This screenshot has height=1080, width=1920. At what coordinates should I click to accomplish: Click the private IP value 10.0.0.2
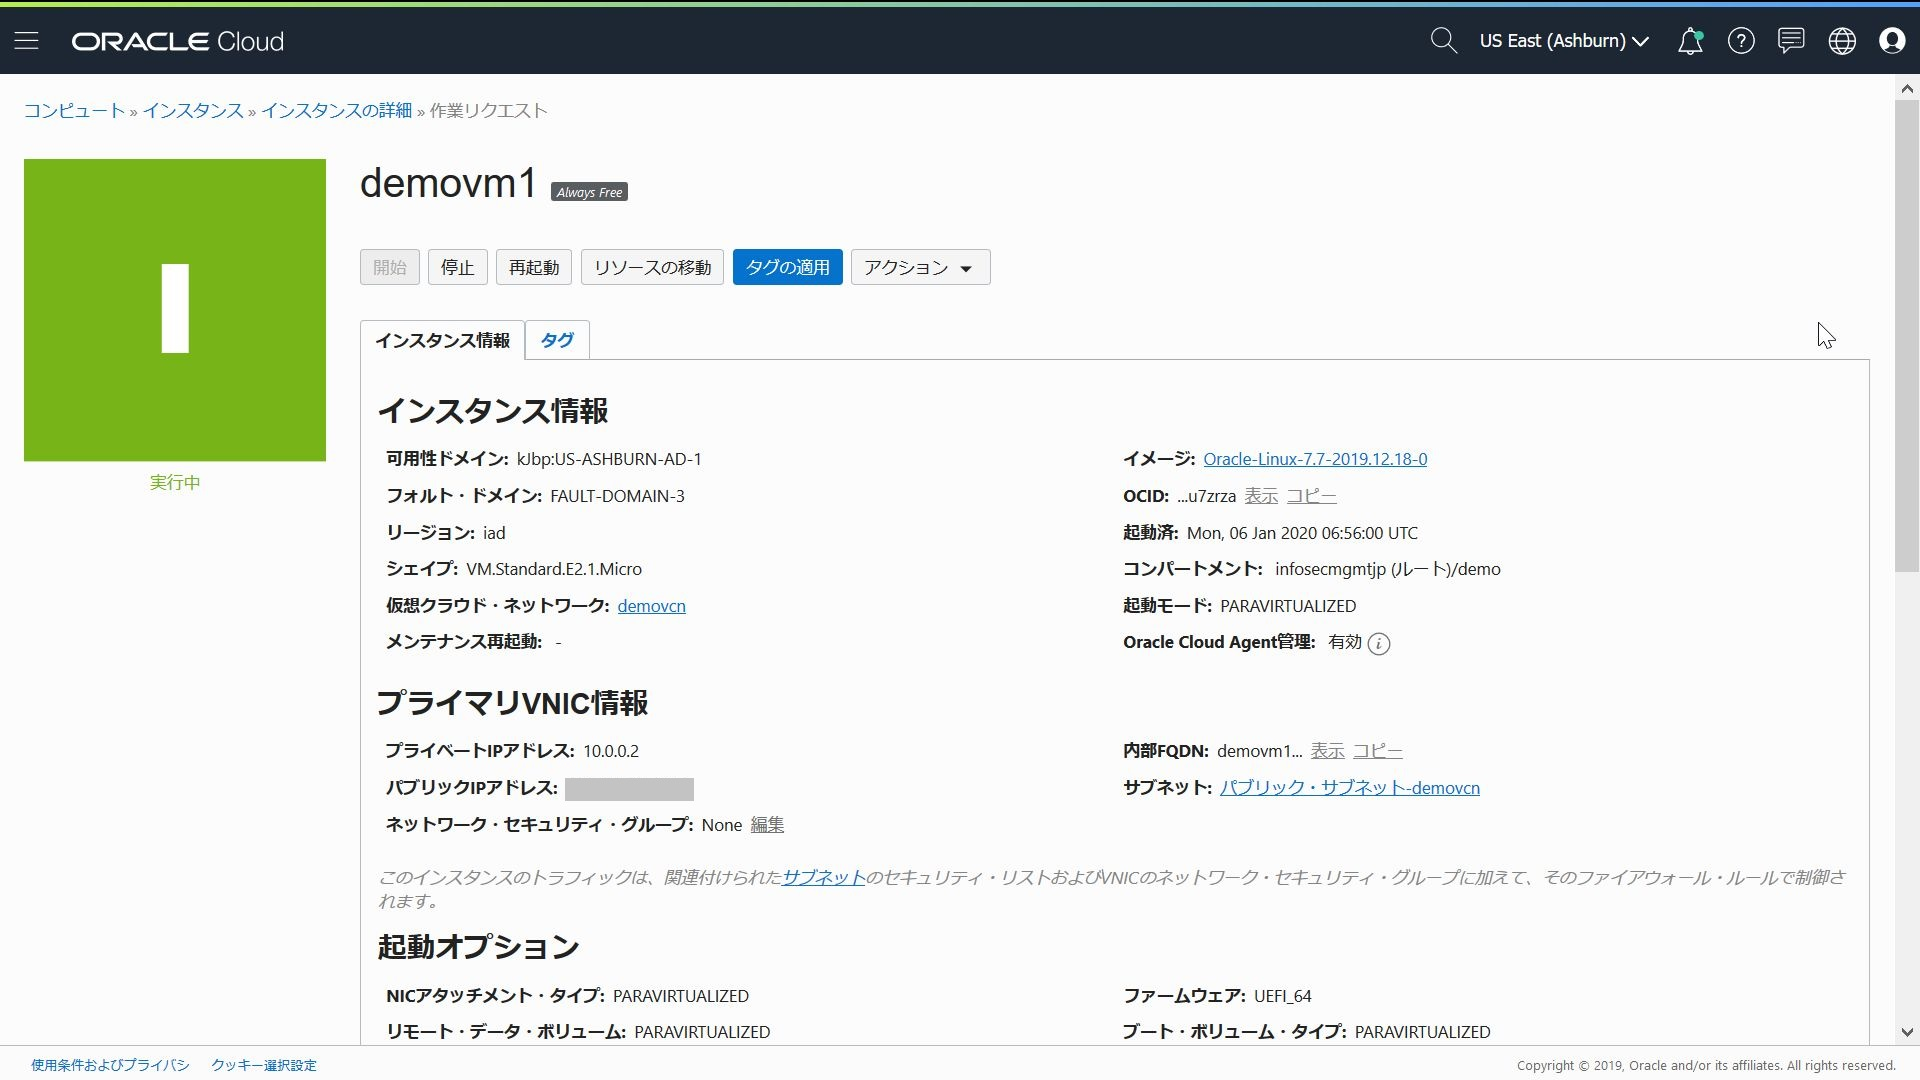pyautogui.click(x=611, y=751)
